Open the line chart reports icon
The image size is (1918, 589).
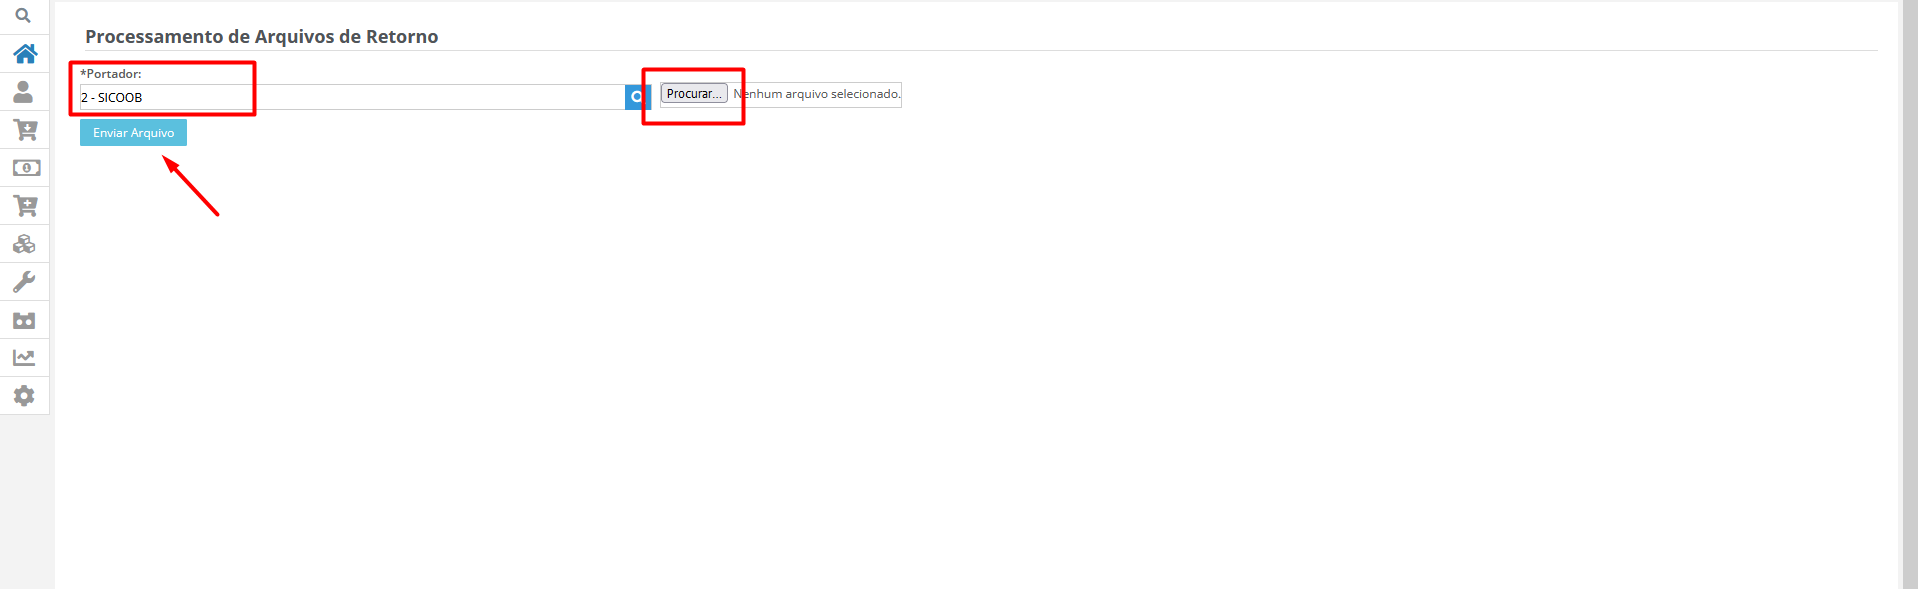[24, 358]
